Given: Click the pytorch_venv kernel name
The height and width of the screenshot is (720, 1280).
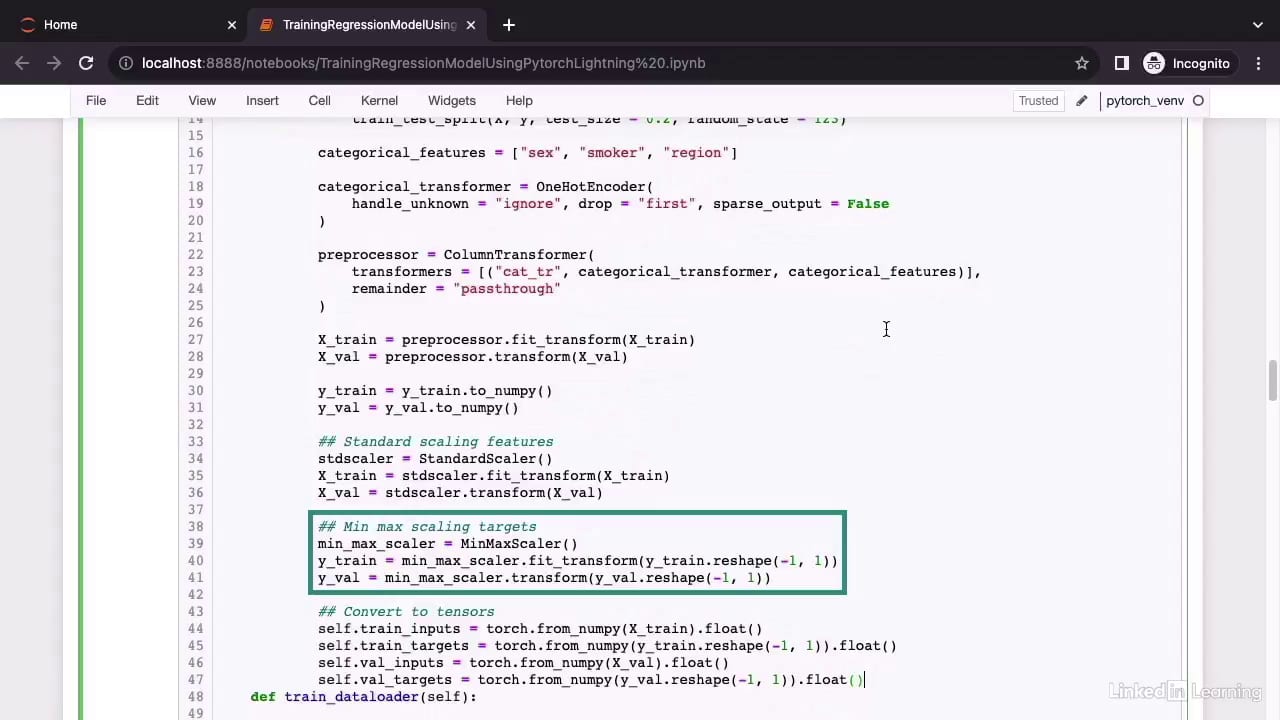Looking at the screenshot, I should pyautogui.click(x=1145, y=100).
